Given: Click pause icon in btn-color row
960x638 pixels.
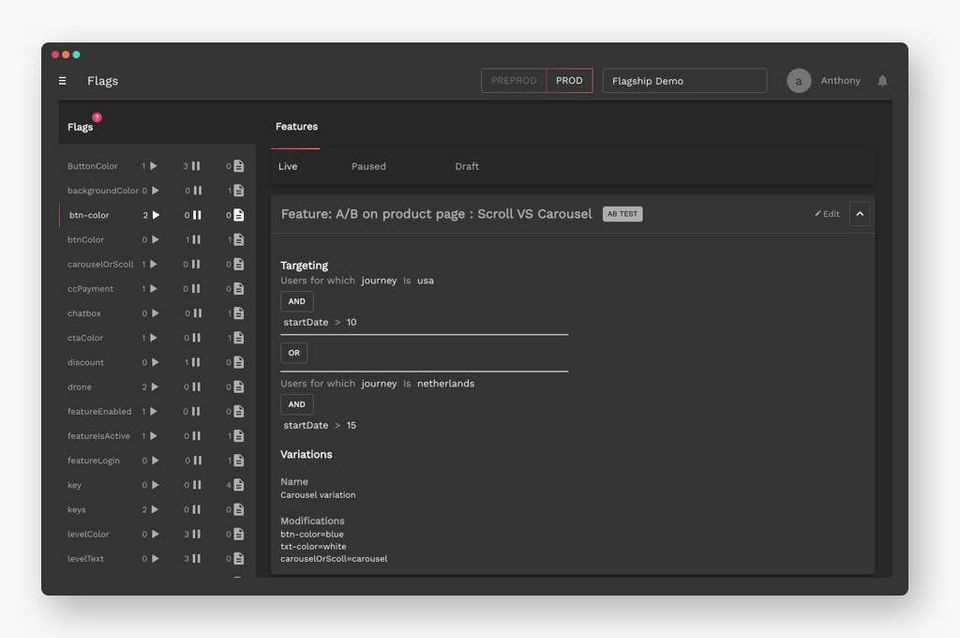Looking at the screenshot, I should tap(197, 215).
